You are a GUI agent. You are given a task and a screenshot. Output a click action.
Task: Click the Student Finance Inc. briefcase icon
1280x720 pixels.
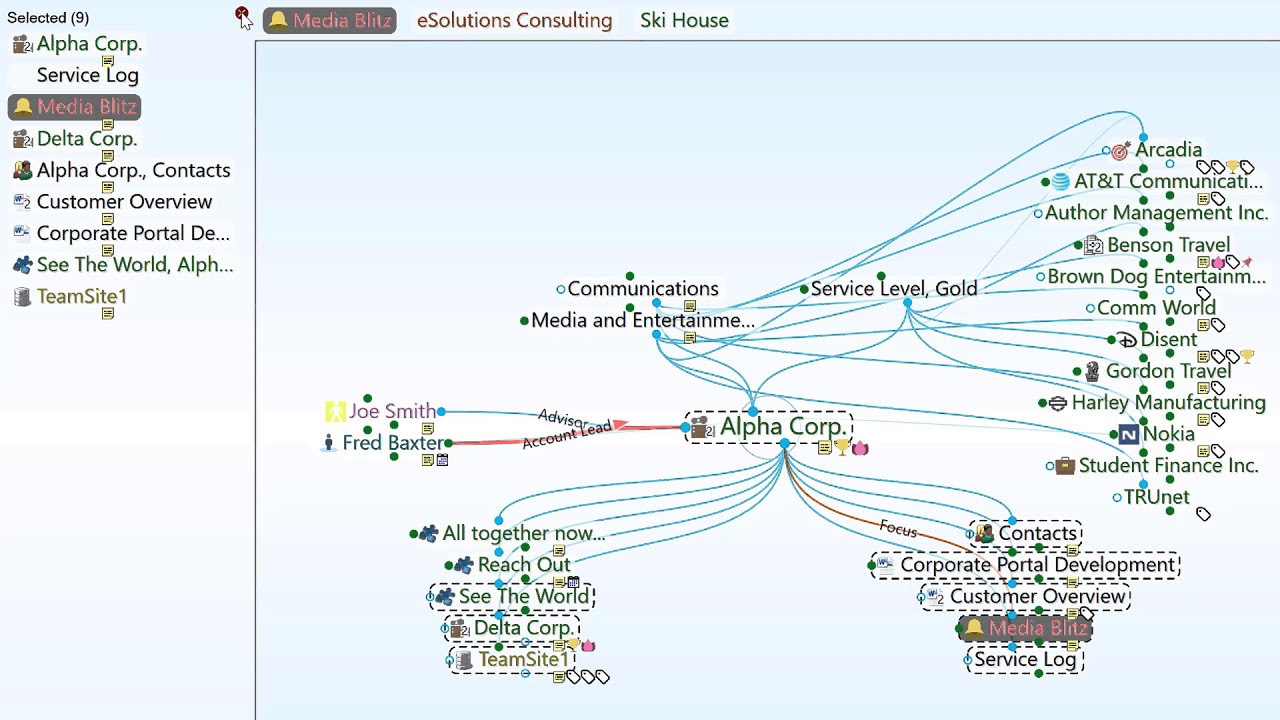tap(1065, 466)
